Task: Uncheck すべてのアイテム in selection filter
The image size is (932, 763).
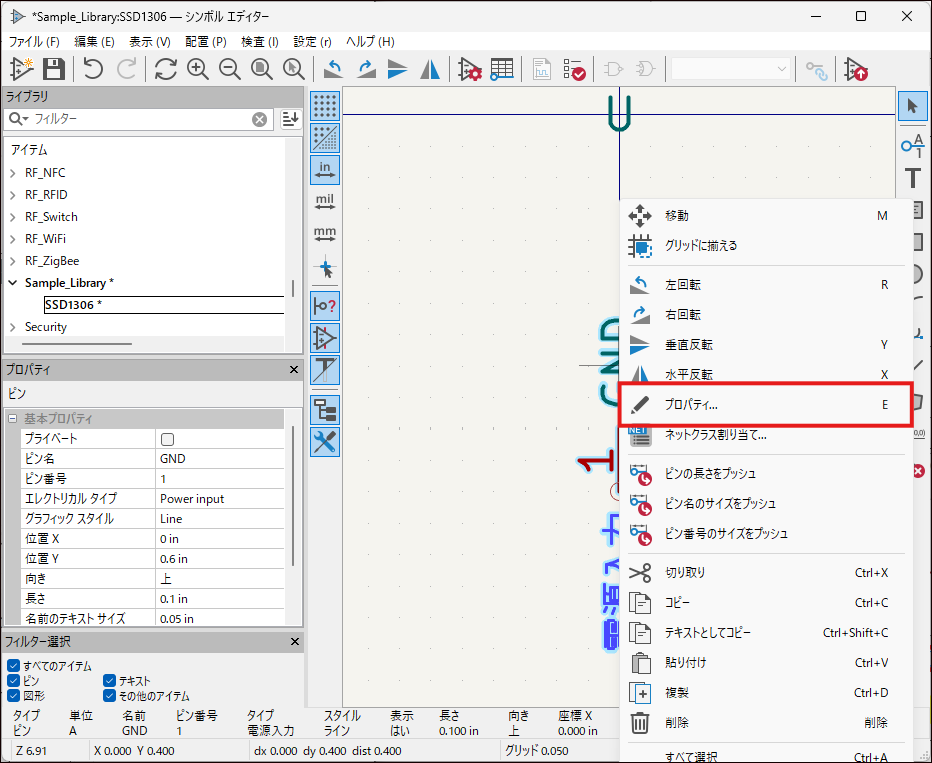Action: (x=13, y=666)
